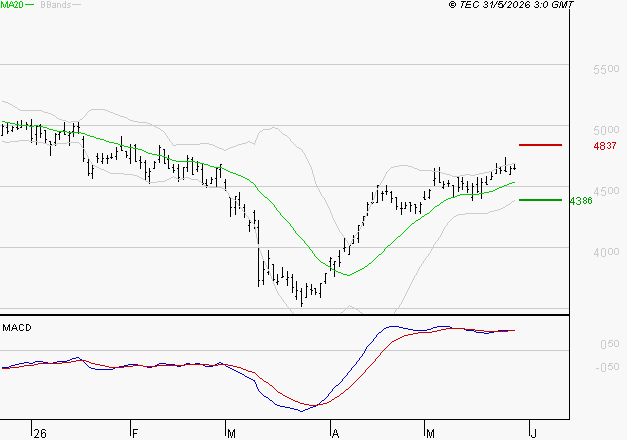Click the -050 MACD axis label
This screenshot has height=440, width=627.
coord(607,367)
